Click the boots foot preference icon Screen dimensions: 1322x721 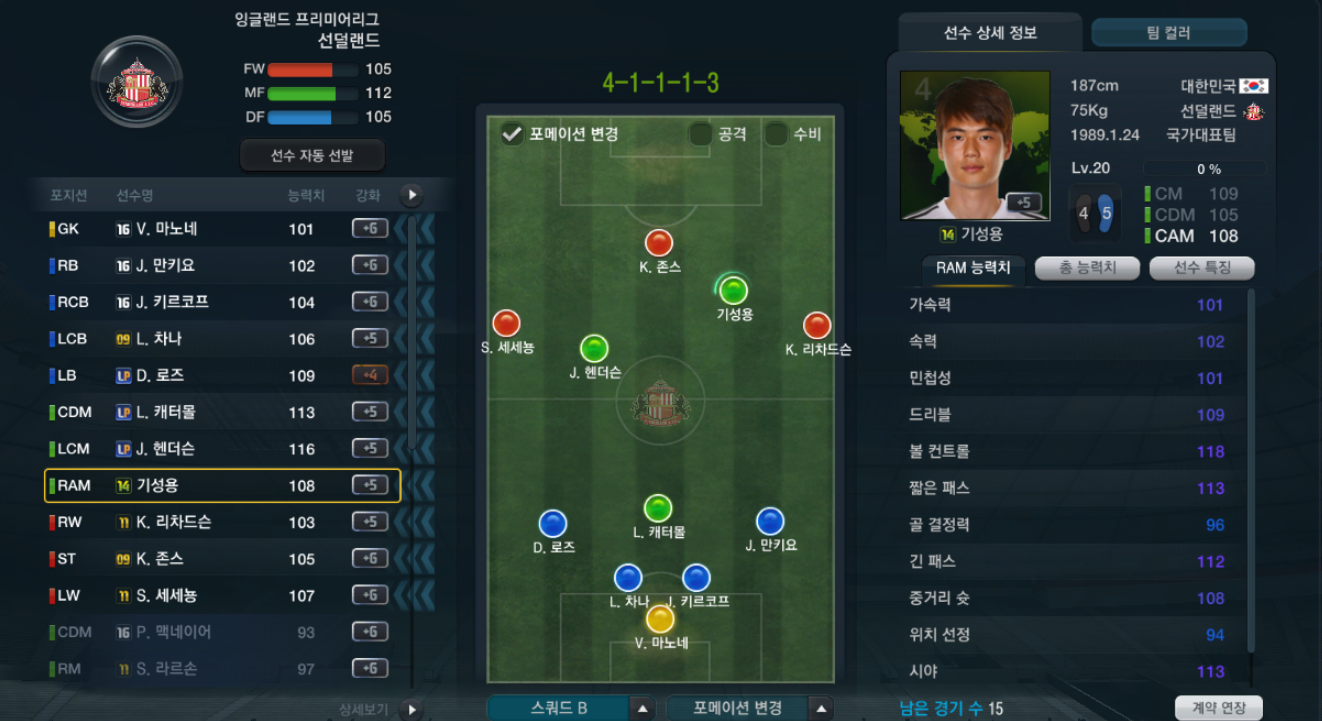pyautogui.click(x=1094, y=214)
